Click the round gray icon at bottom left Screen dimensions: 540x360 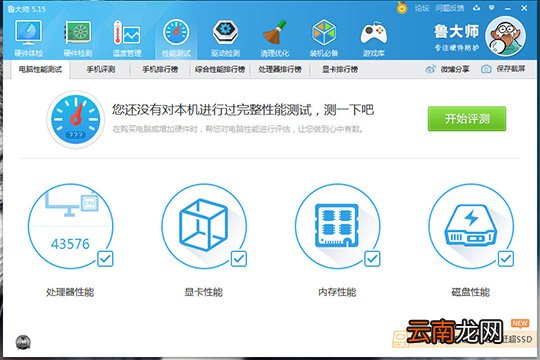(23, 342)
